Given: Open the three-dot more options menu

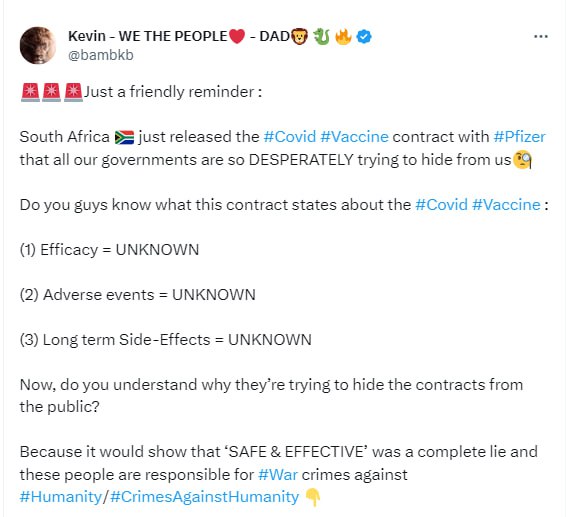Looking at the screenshot, I should point(540,36).
